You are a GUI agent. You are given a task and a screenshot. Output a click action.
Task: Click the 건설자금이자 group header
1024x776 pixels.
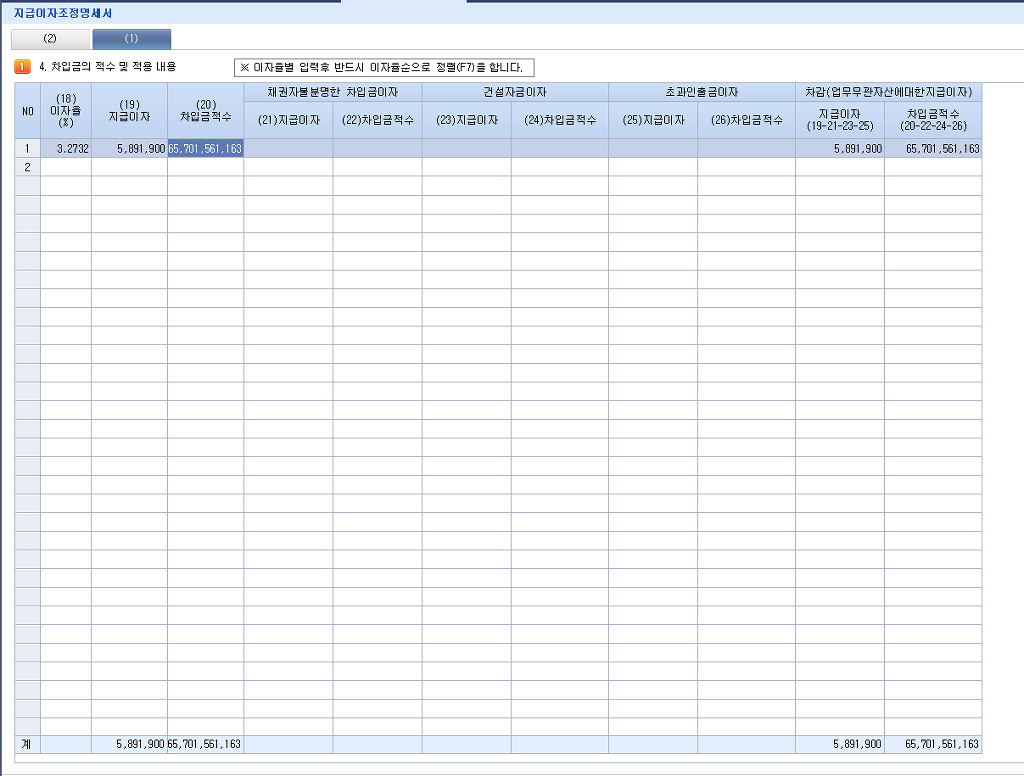(x=515, y=92)
